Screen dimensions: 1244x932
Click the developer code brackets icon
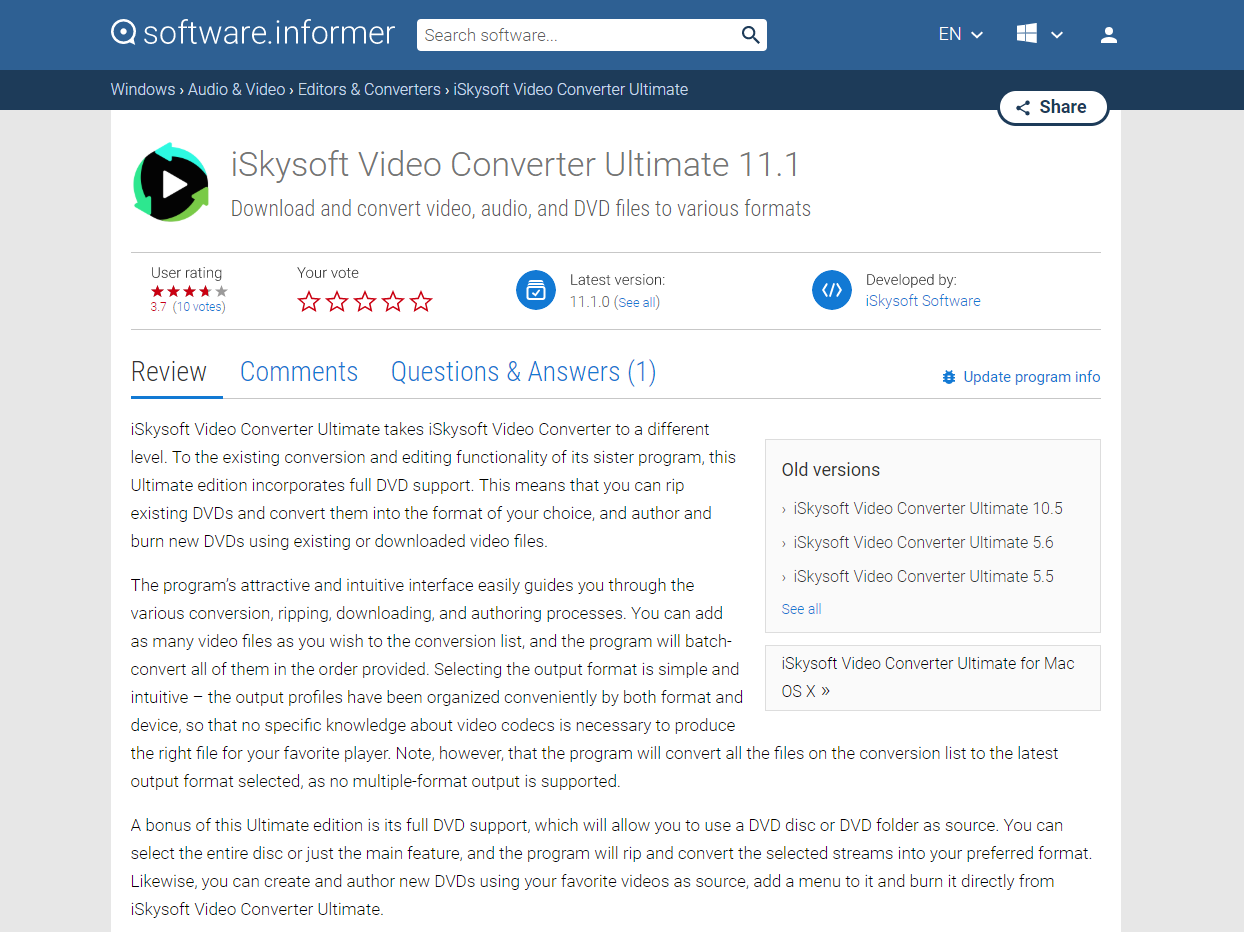[x=832, y=290]
